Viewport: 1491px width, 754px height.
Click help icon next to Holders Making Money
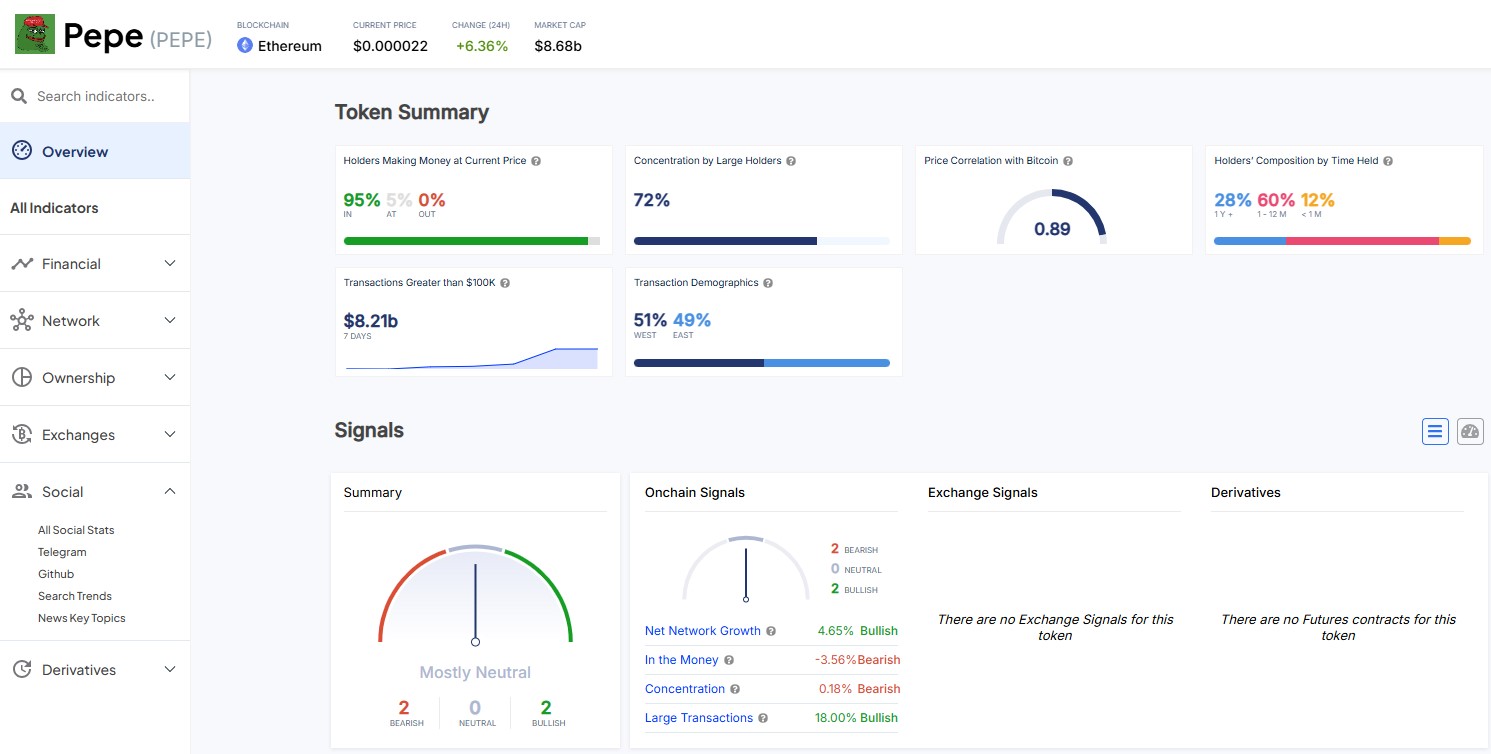[537, 161]
